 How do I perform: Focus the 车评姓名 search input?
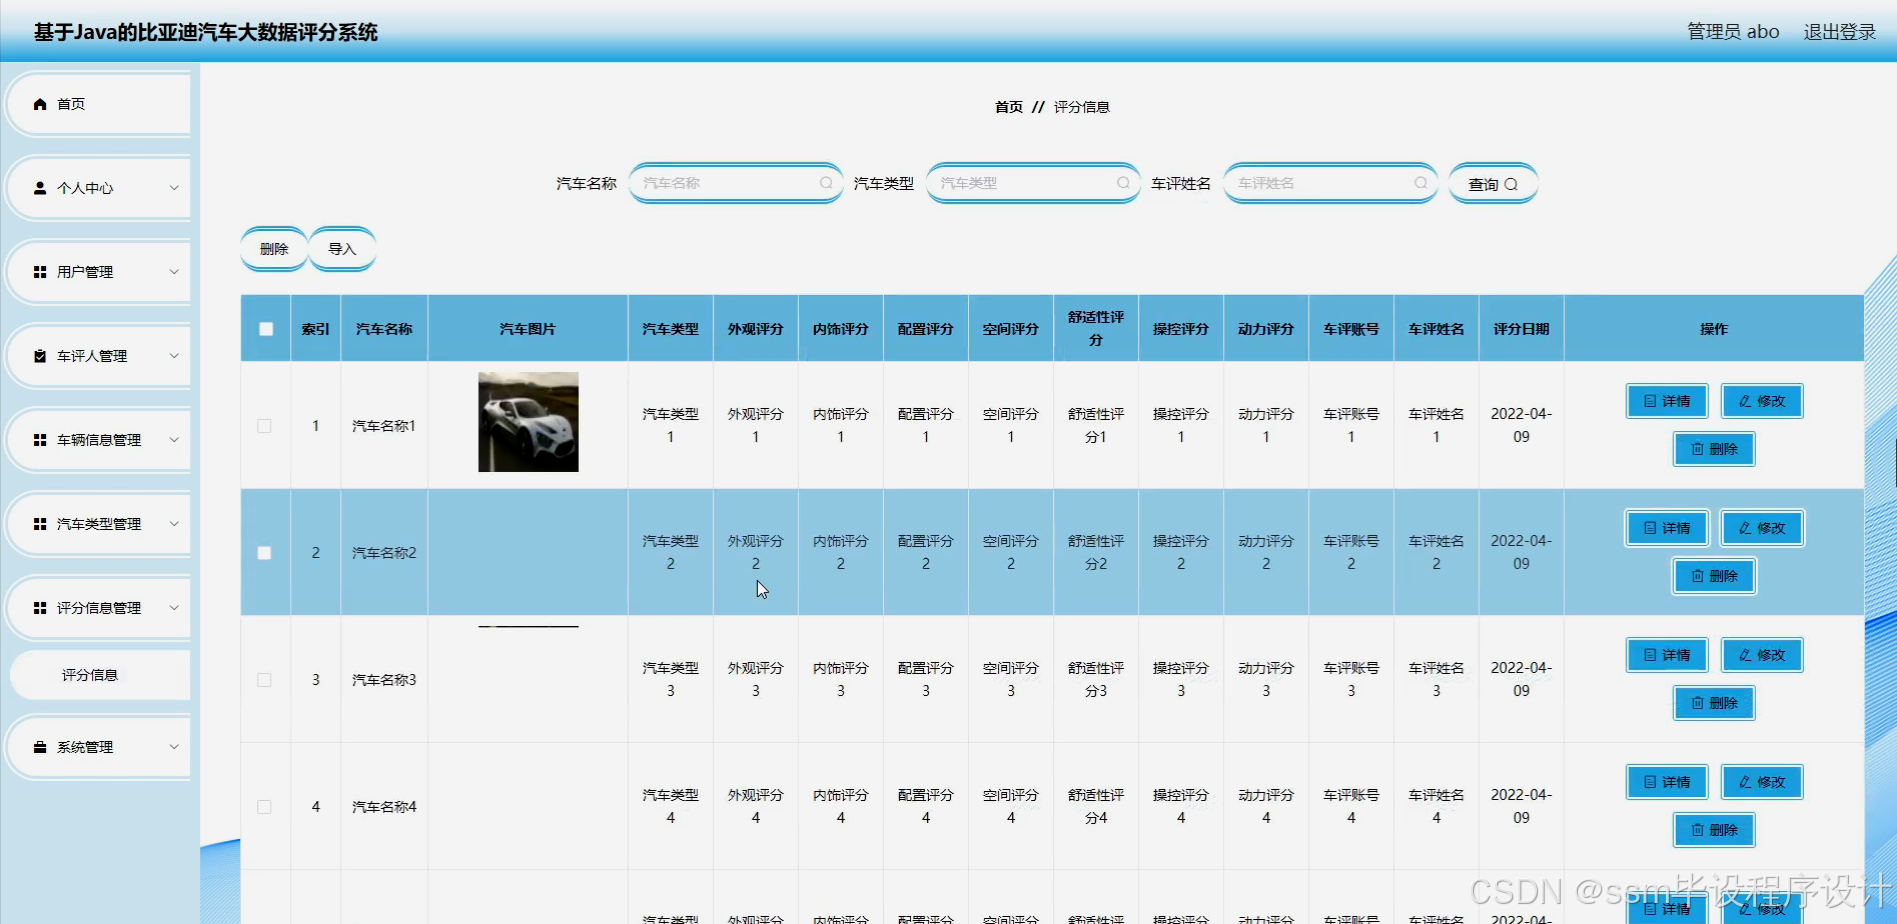1330,183
